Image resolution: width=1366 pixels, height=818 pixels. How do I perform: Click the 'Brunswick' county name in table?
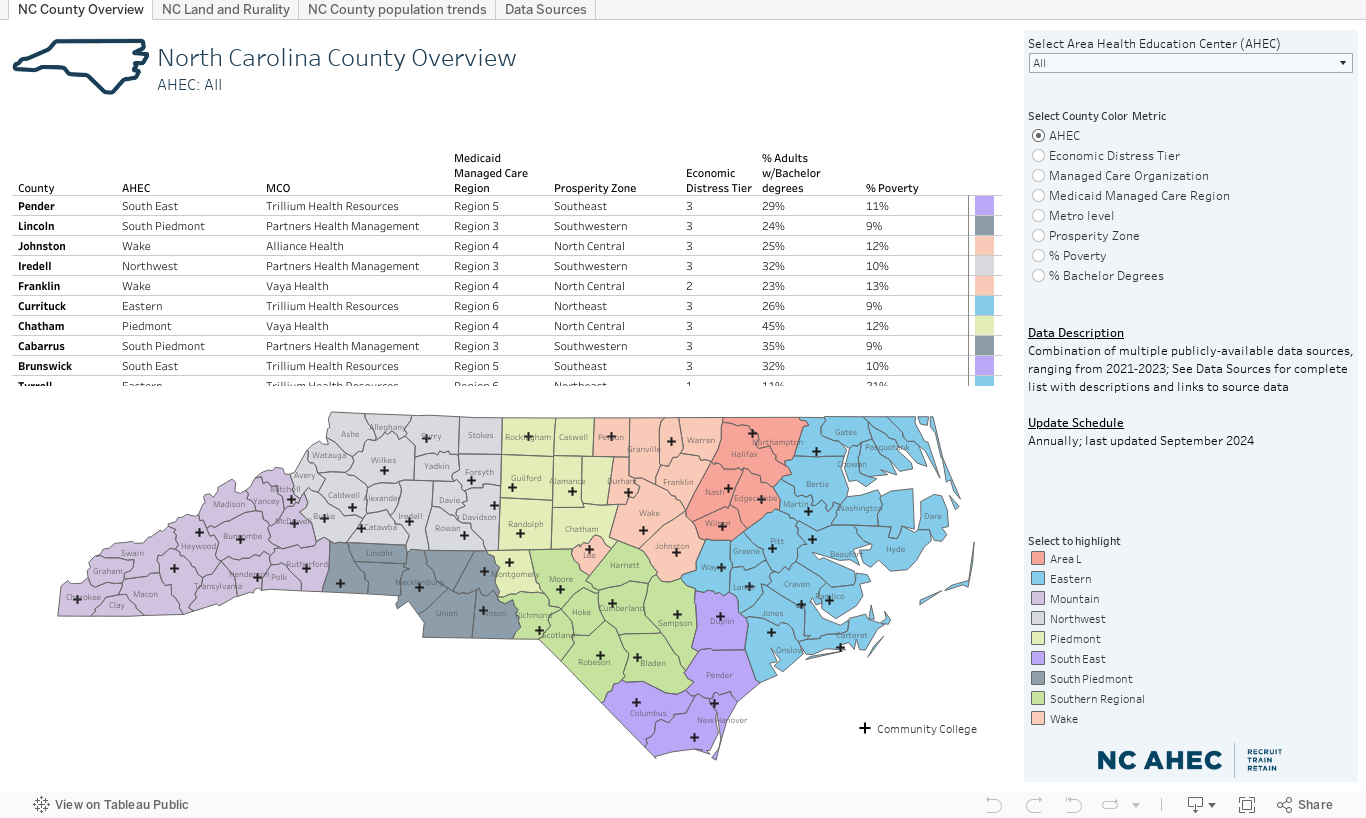[x=45, y=366]
